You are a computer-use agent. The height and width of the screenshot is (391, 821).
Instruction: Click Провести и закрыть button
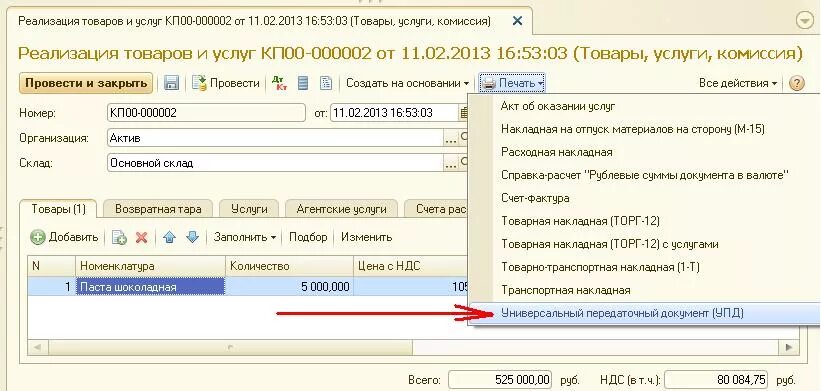click(x=86, y=83)
